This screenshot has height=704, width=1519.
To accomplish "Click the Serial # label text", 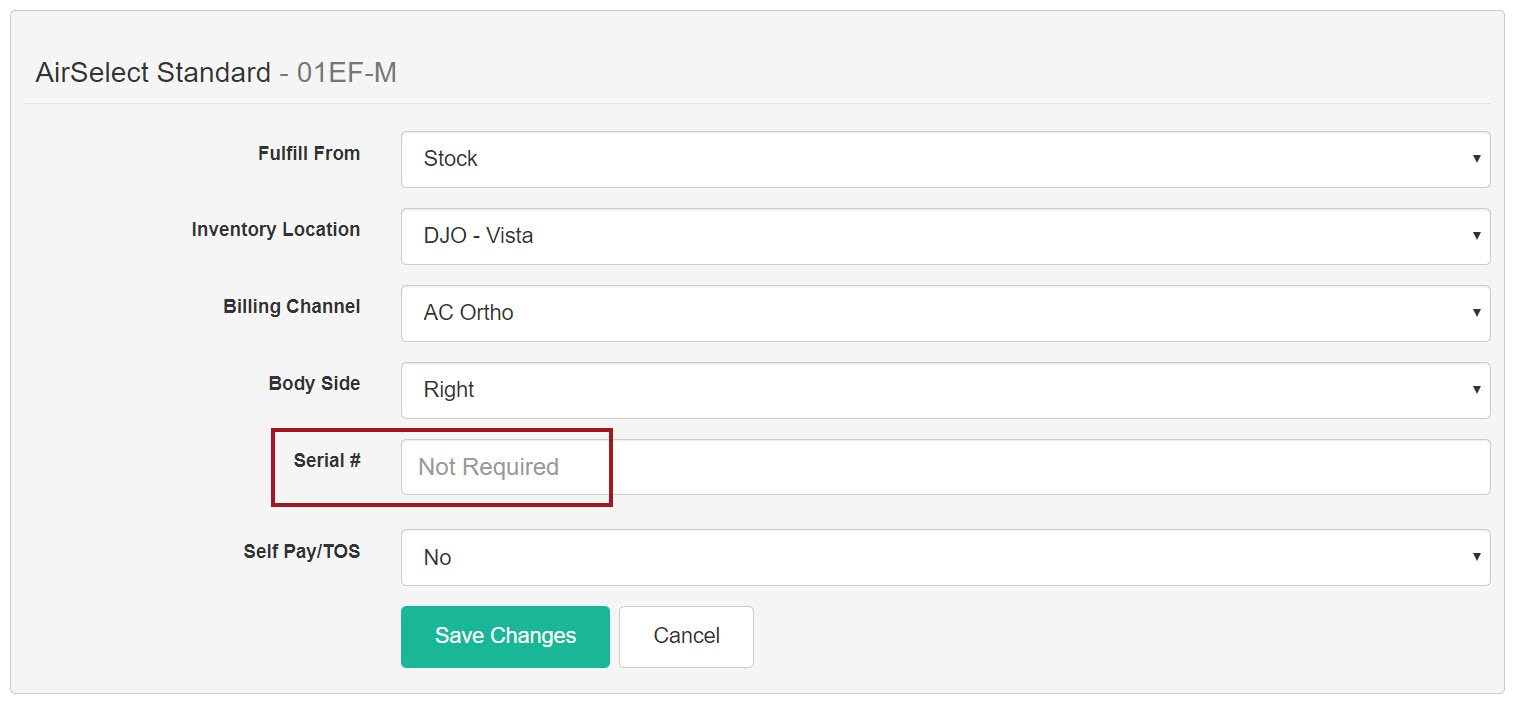I will (327, 460).
